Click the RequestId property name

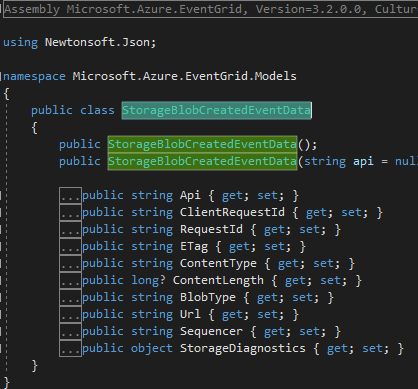(x=211, y=230)
